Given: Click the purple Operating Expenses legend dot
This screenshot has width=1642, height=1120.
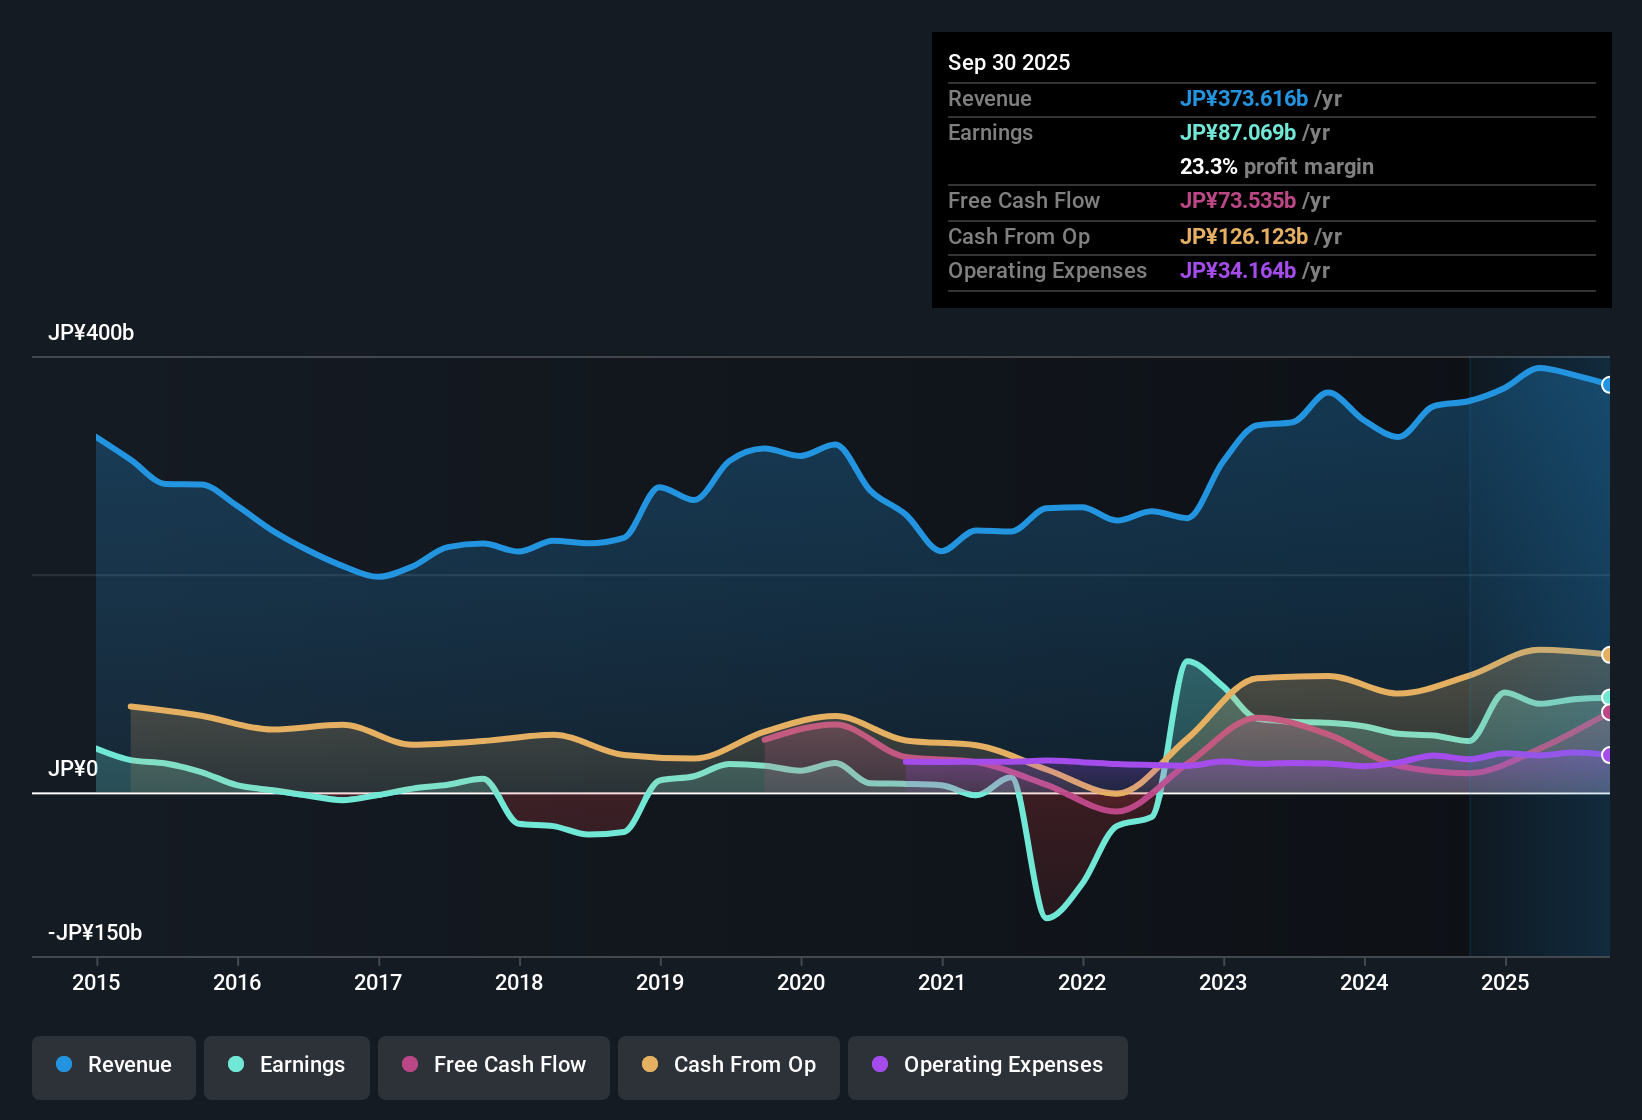Looking at the screenshot, I should [x=880, y=1065].
